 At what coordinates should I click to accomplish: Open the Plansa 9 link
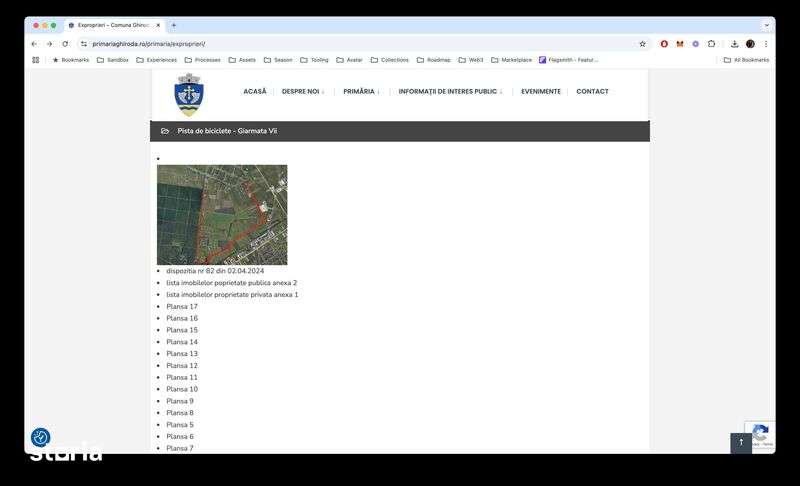180,401
